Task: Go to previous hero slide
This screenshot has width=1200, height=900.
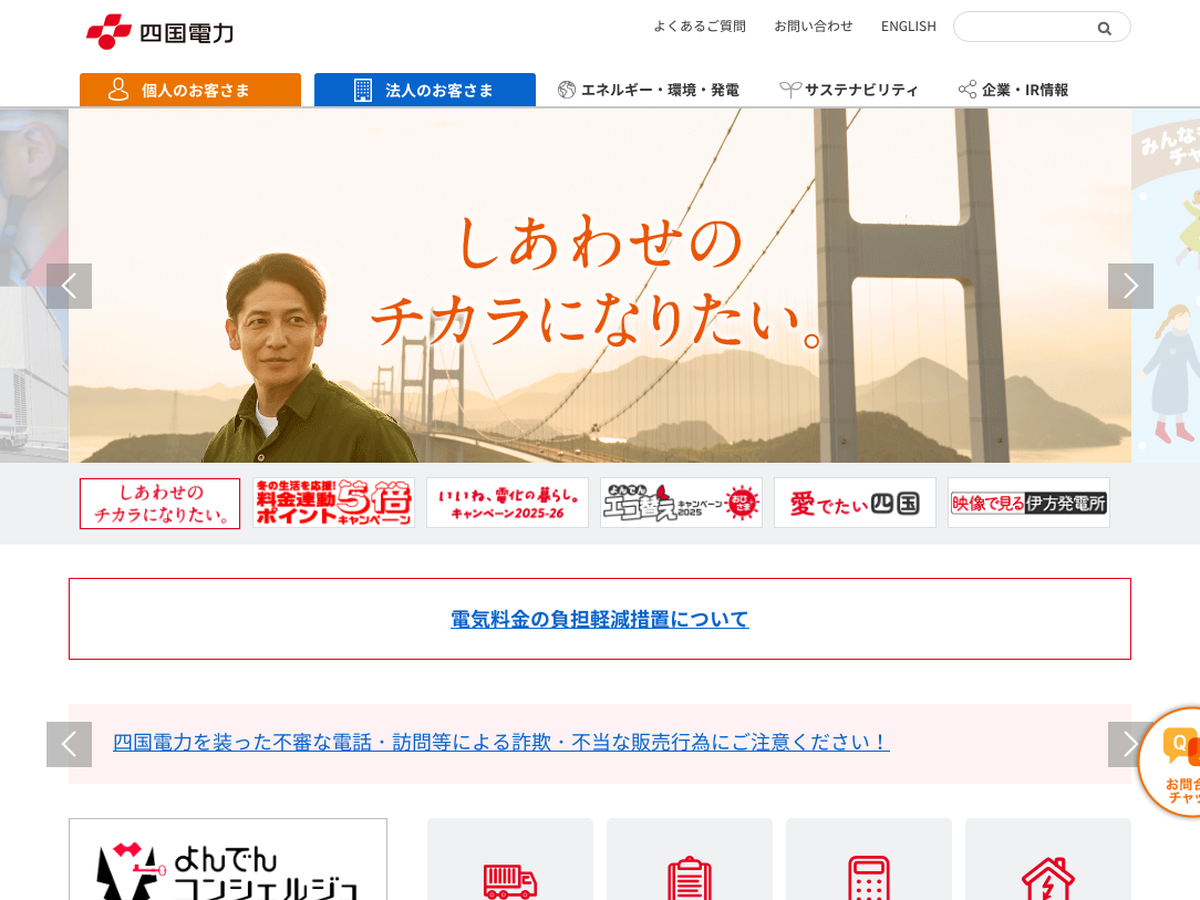Action: (69, 286)
